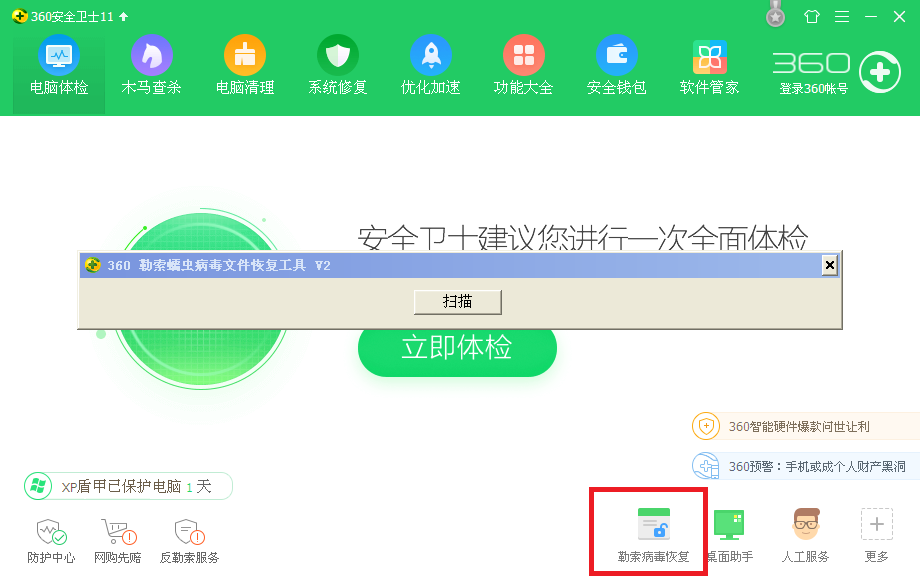This screenshot has width=920, height=580.
Task: Open the skin (shirt) icon
Action: click(811, 16)
